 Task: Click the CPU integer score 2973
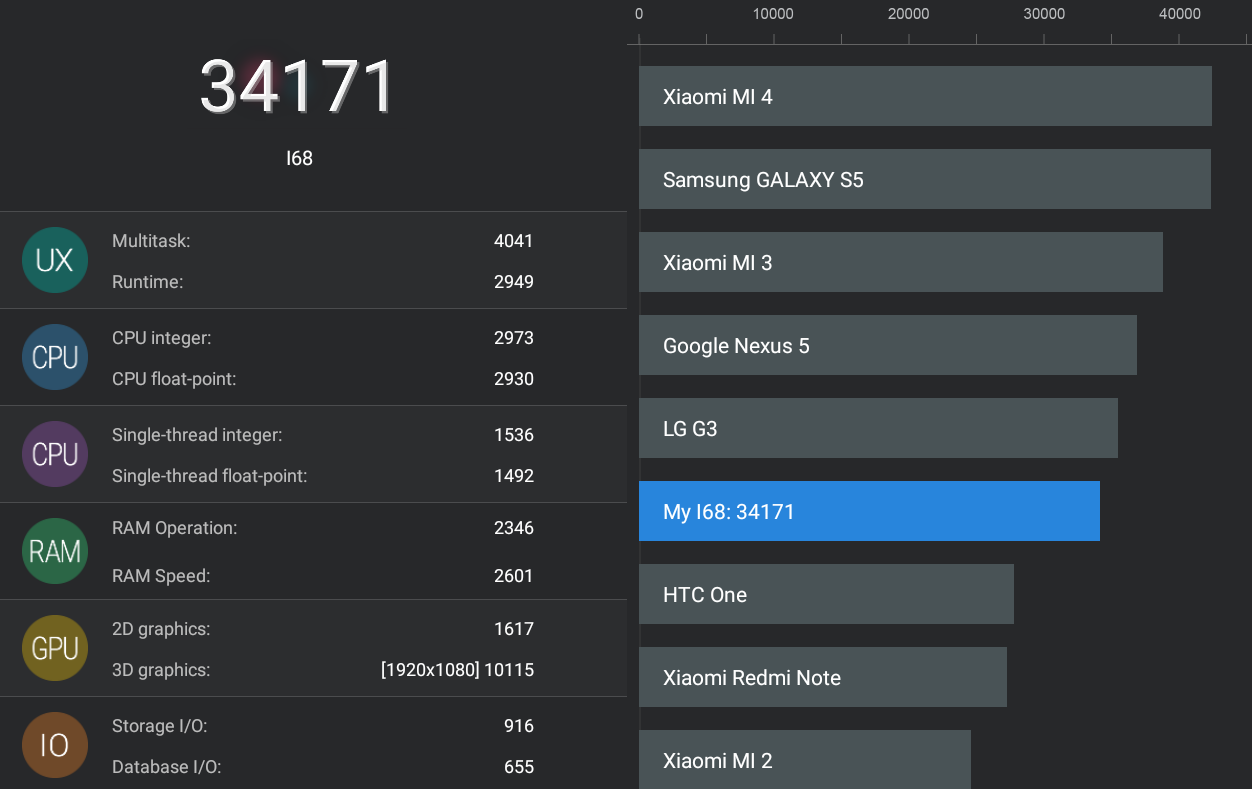[x=514, y=338]
